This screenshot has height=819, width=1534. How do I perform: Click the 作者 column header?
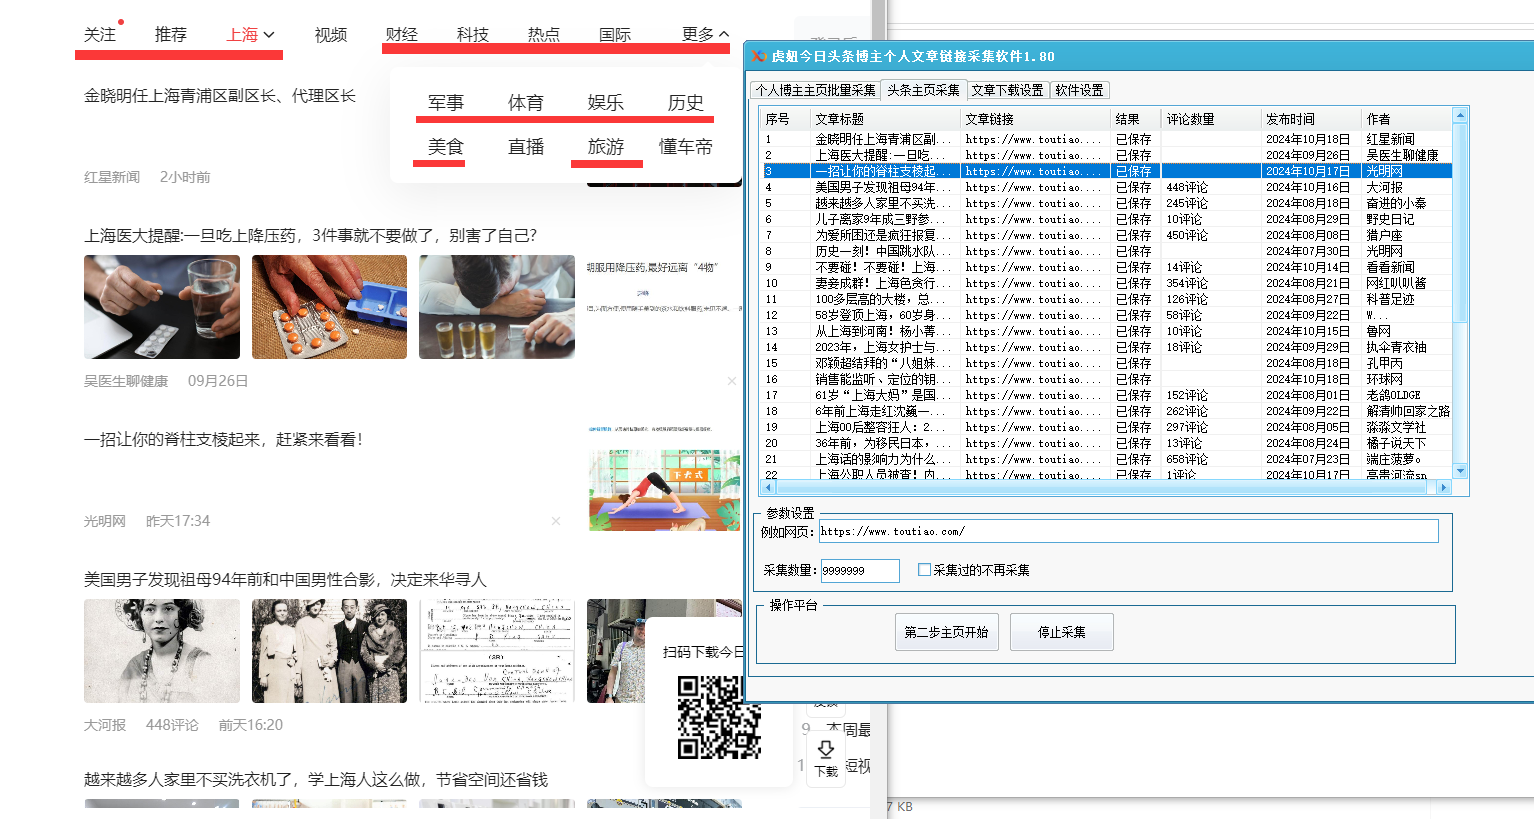tap(1407, 119)
